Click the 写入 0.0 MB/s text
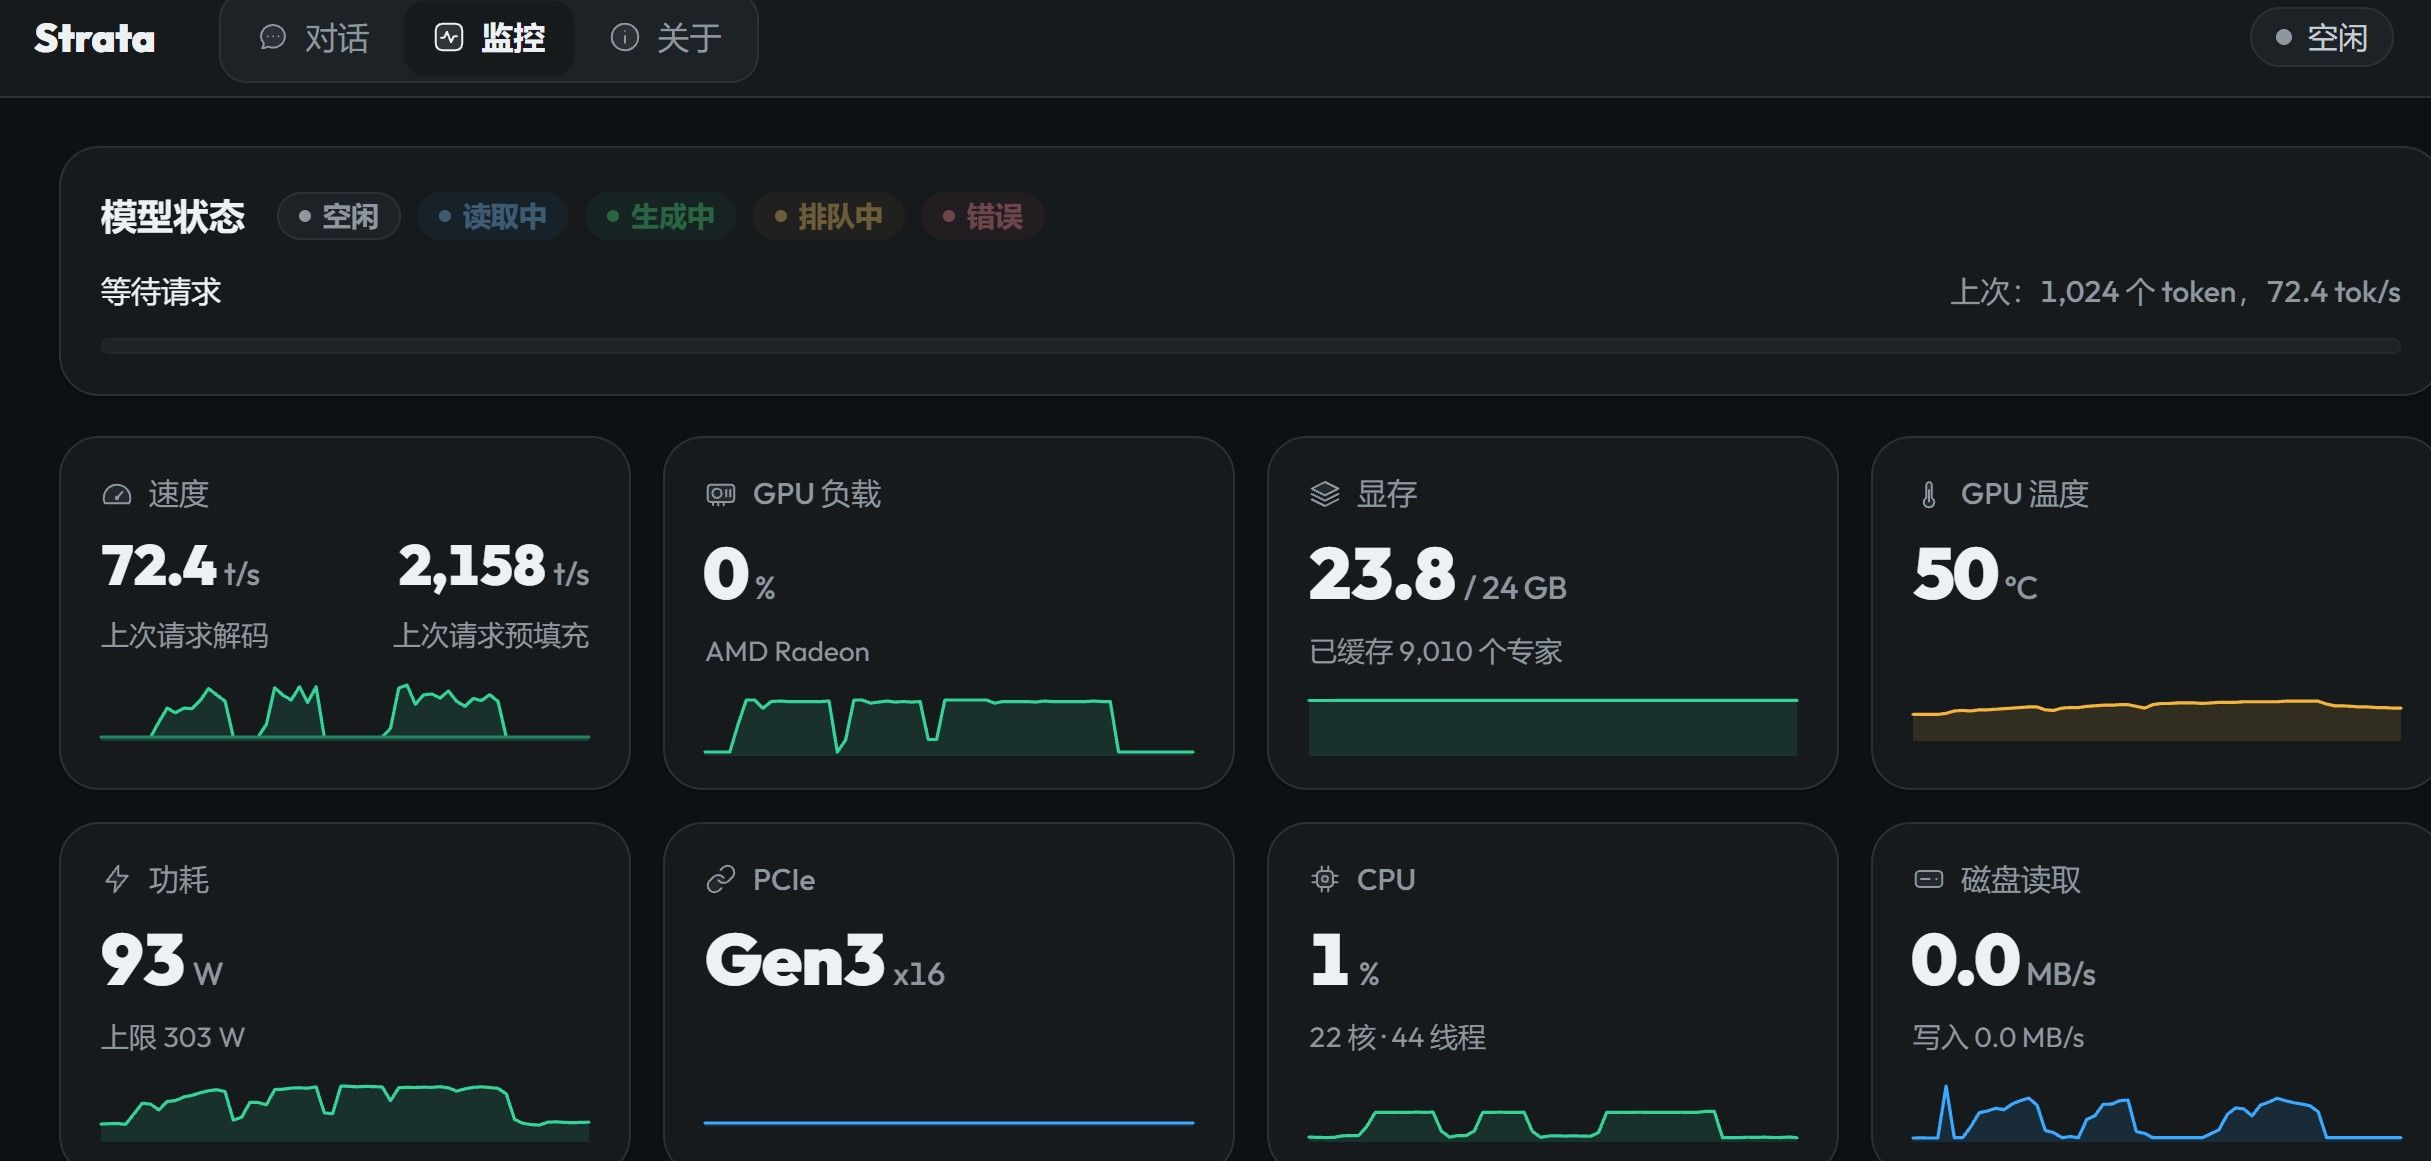Viewport: 2431px width, 1161px height. tap(1998, 1038)
